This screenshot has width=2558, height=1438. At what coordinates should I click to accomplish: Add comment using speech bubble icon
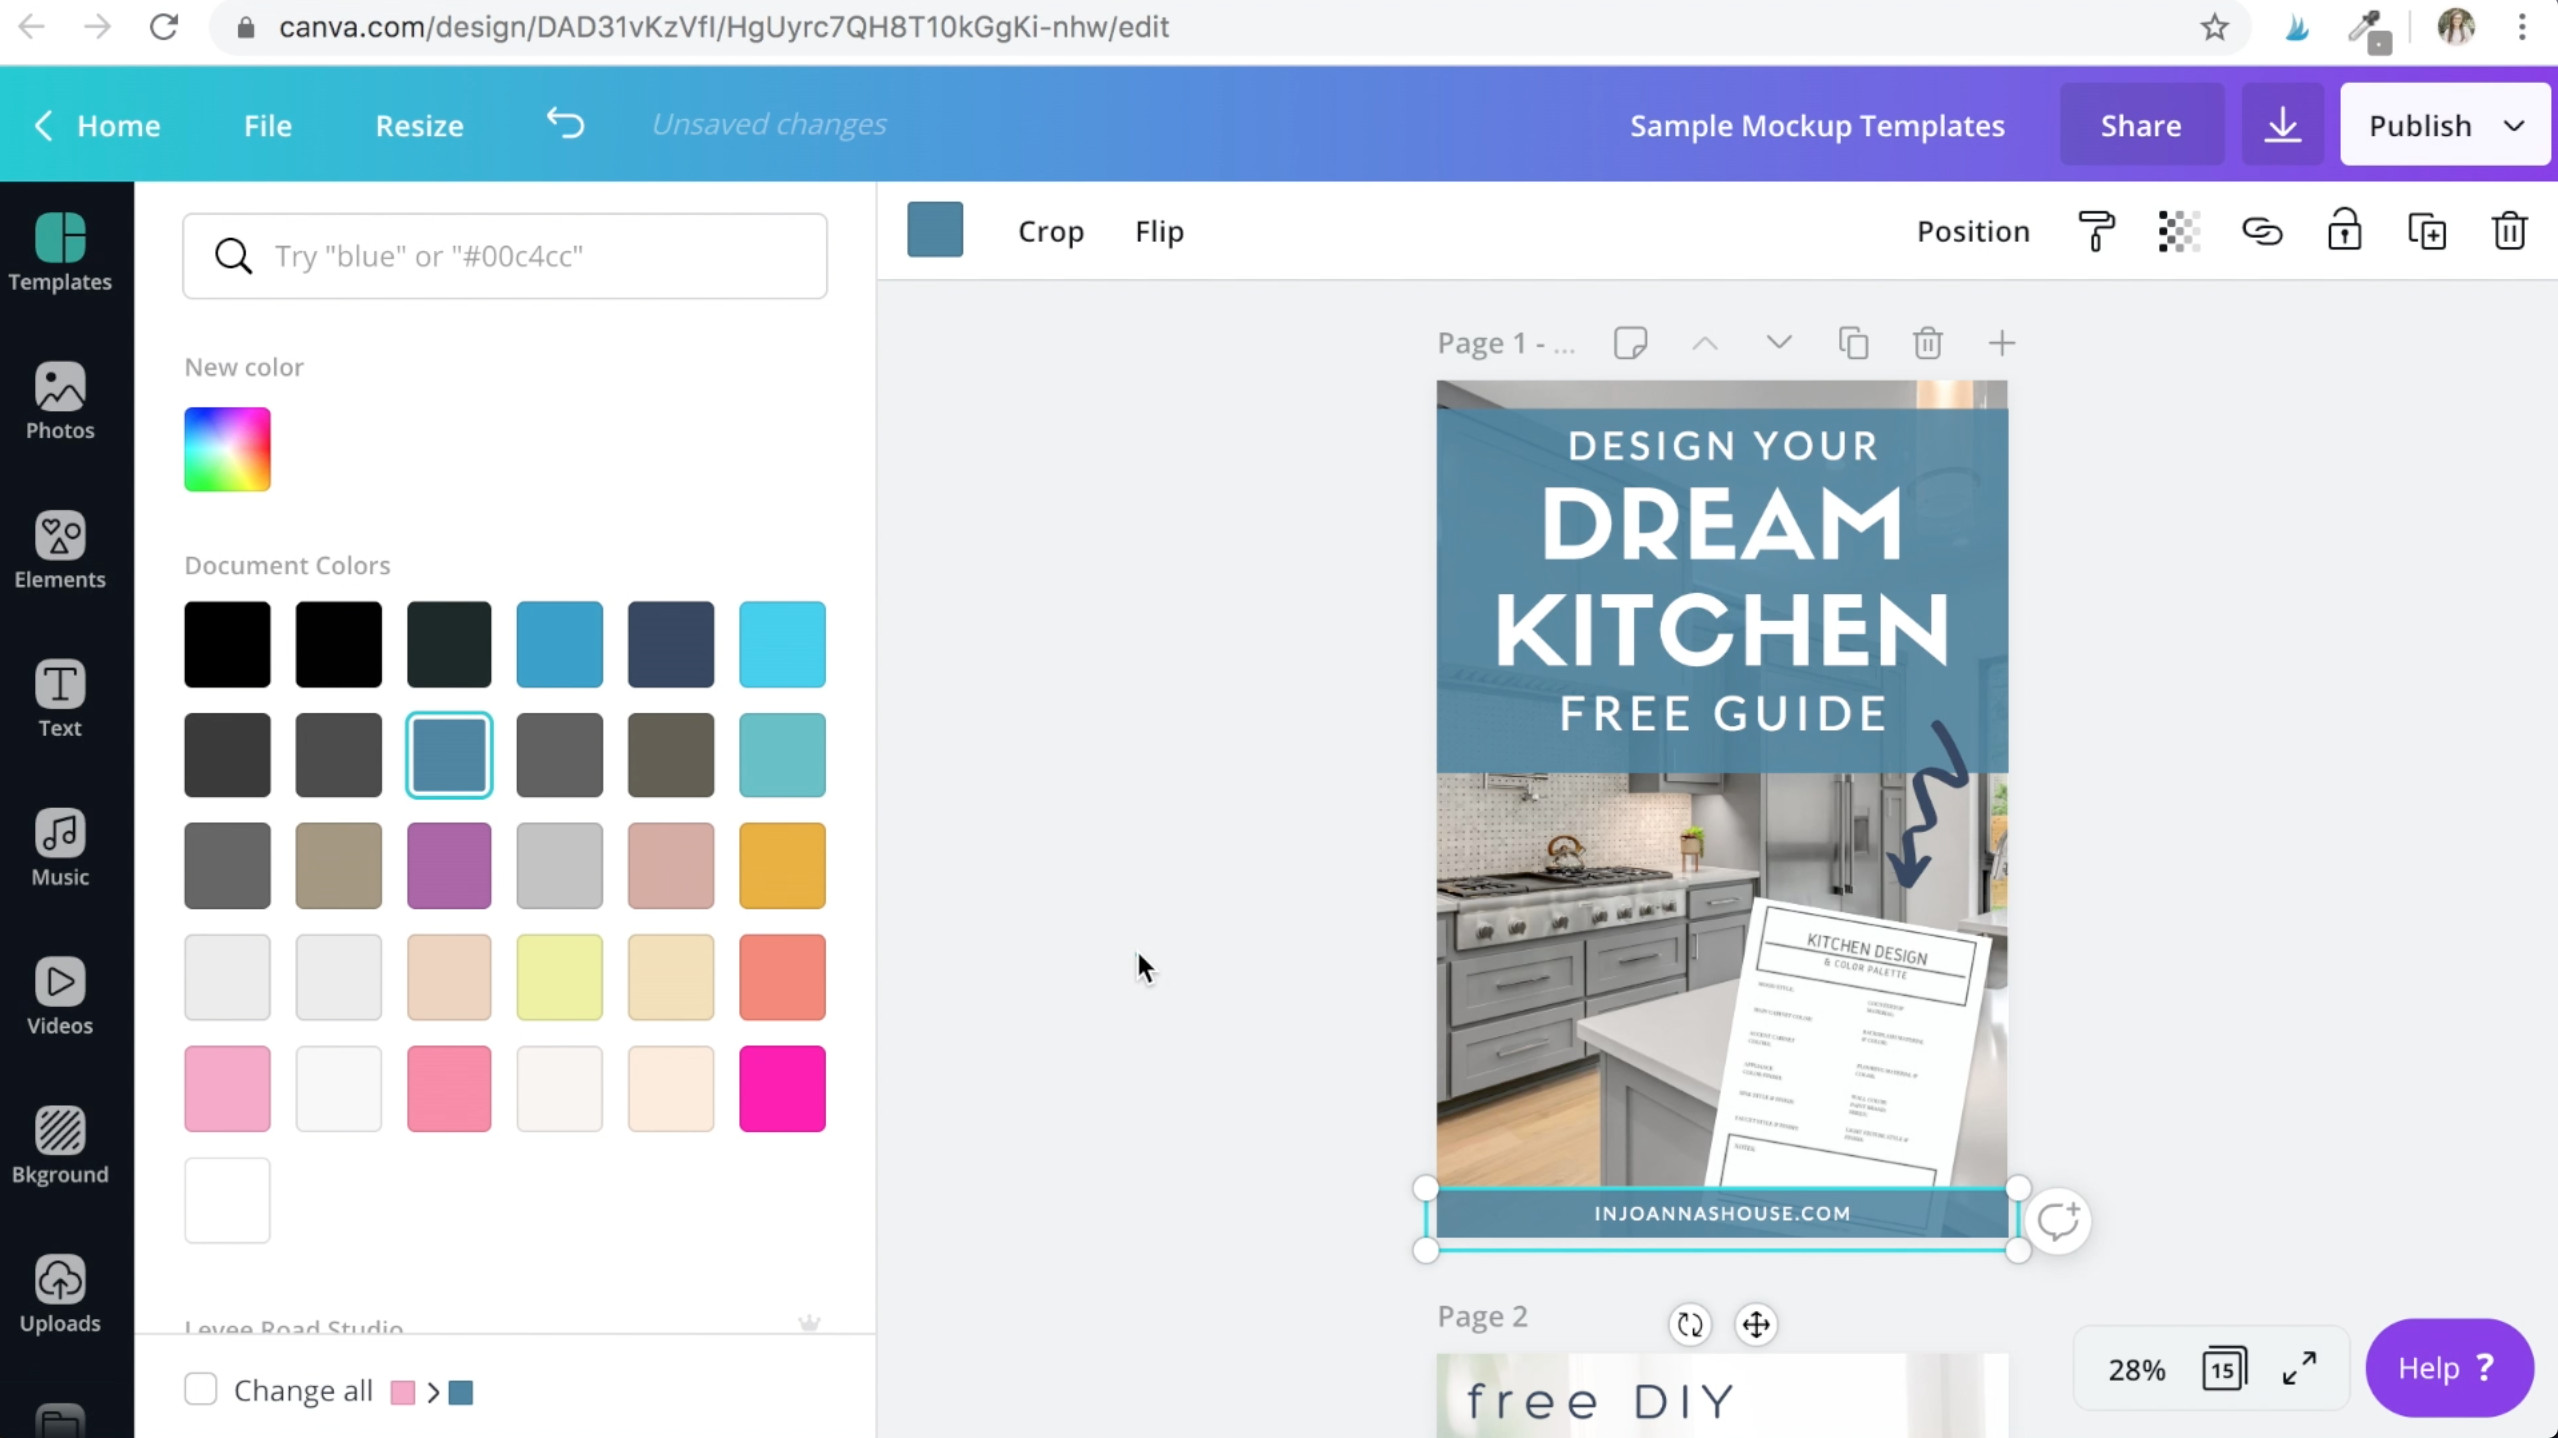coord(2057,1221)
